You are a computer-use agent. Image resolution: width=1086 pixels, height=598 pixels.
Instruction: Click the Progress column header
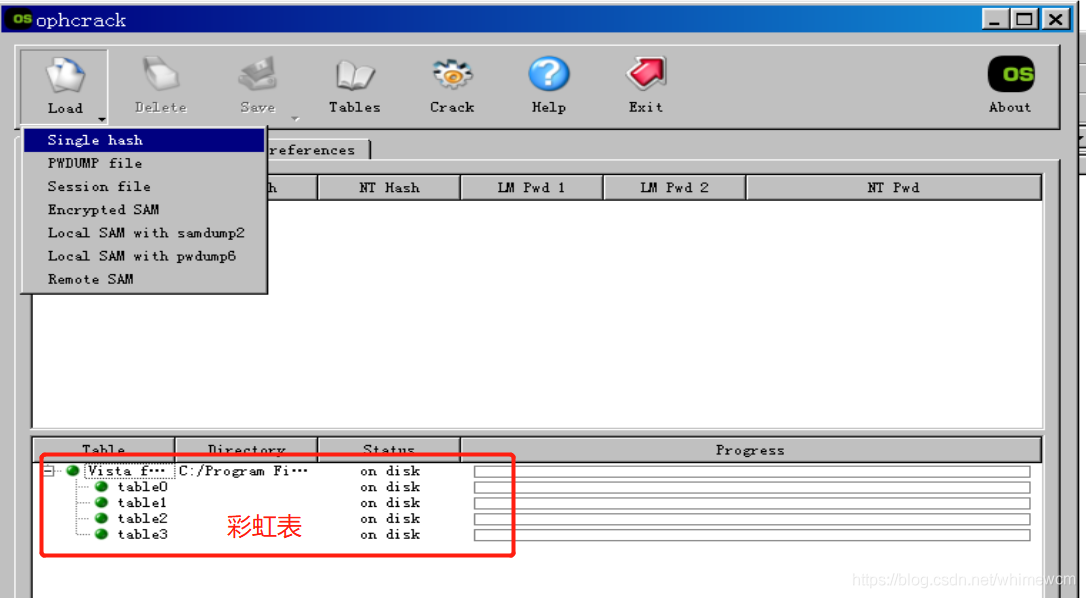[751, 450]
